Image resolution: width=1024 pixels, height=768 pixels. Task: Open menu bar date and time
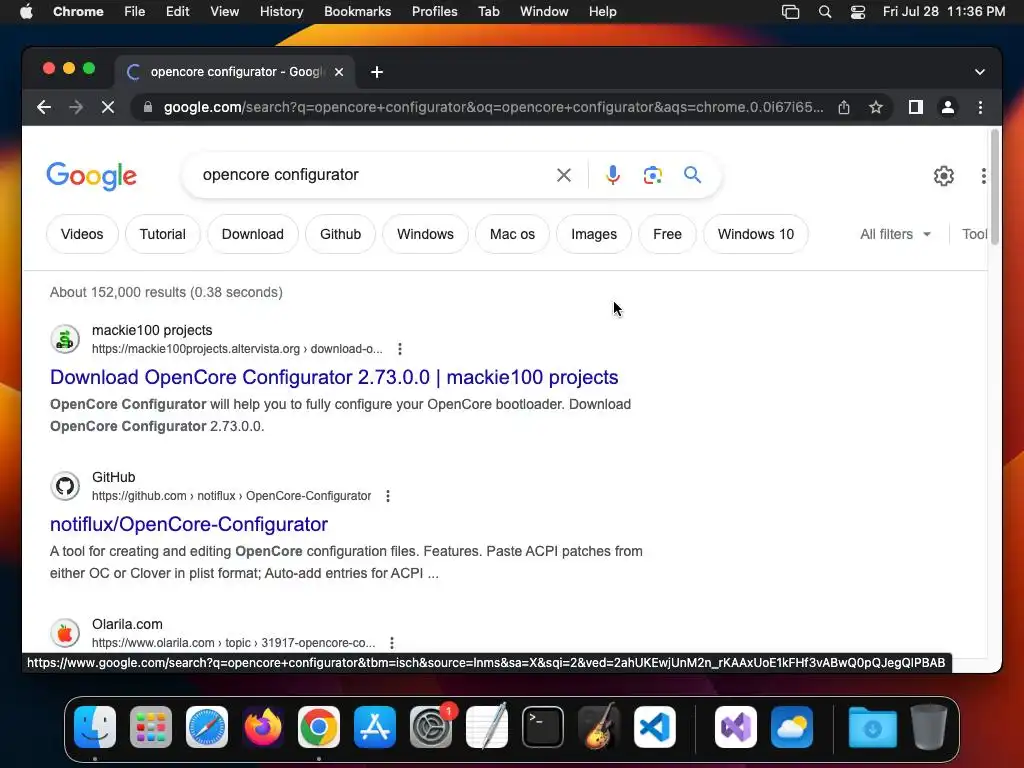[x=944, y=12]
